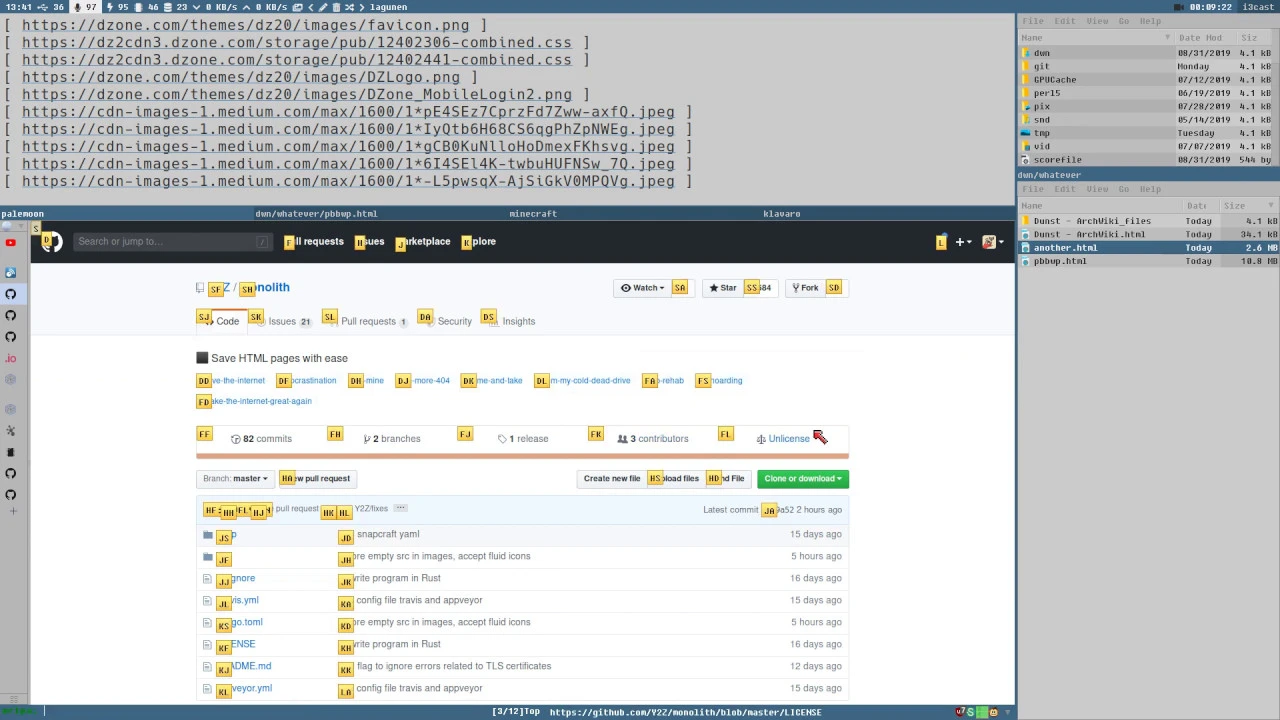
Task: Click the pbbwp.html file icon in dwn/whatever window
Action: [x=1026, y=261]
